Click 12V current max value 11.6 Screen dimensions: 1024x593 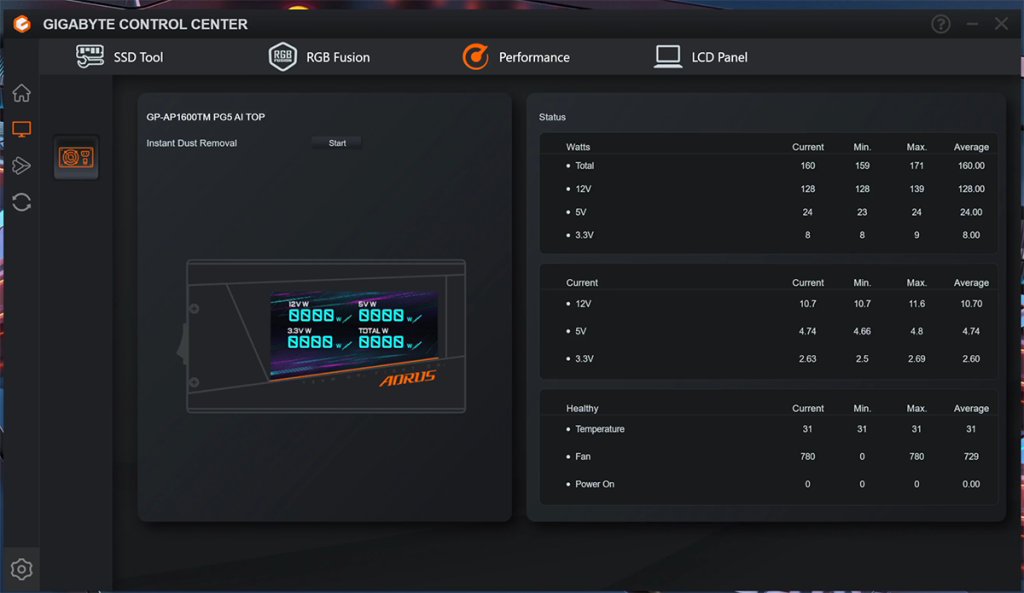click(x=916, y=304)
